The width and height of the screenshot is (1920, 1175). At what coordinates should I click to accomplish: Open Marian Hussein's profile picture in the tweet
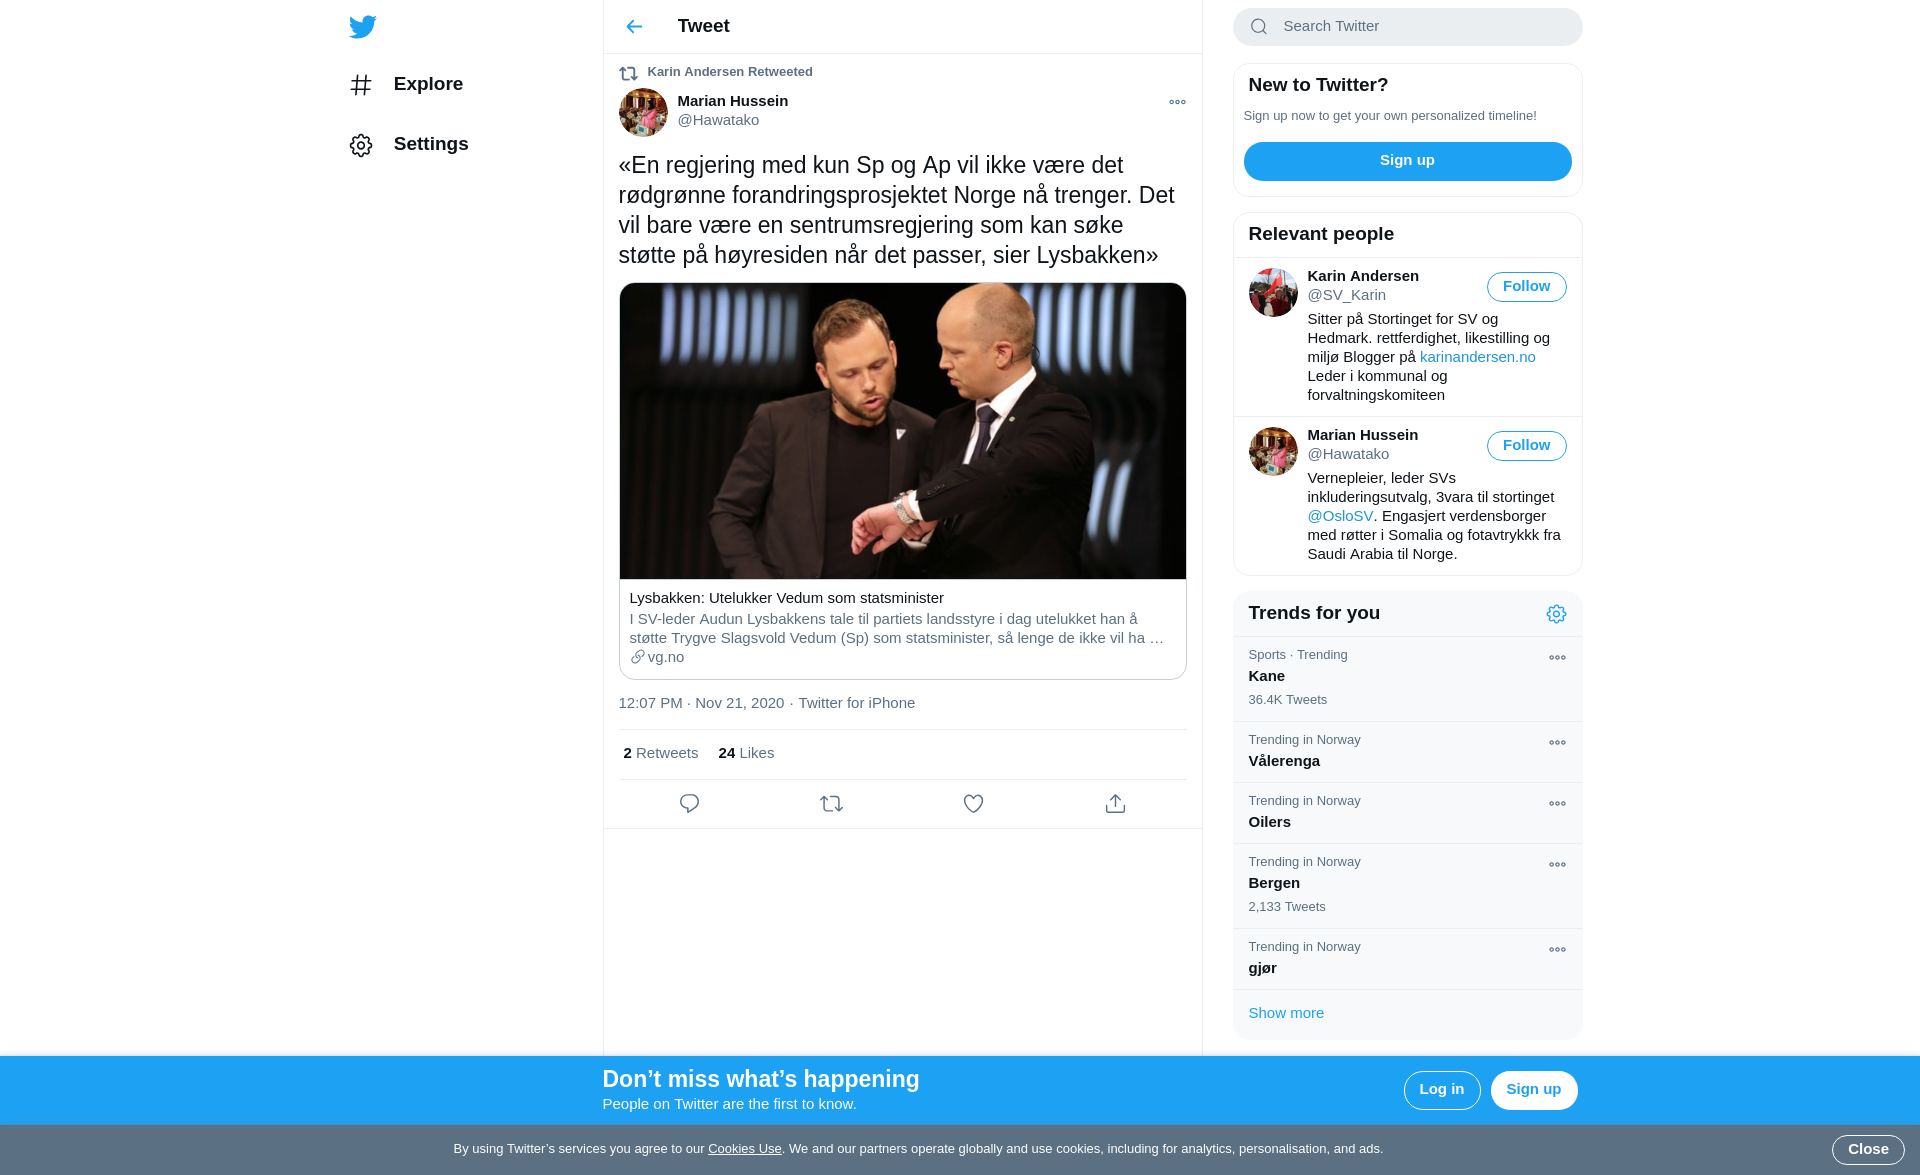[x=643, y=112]
